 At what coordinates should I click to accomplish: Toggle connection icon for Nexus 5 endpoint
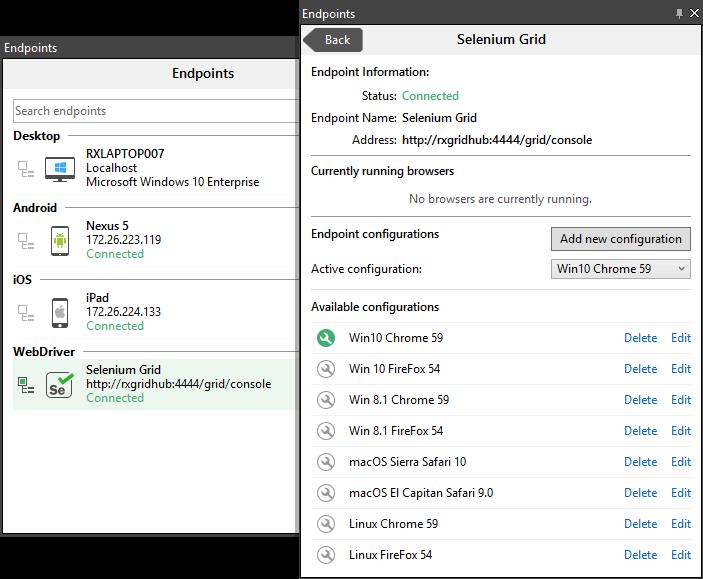point(27,241)
